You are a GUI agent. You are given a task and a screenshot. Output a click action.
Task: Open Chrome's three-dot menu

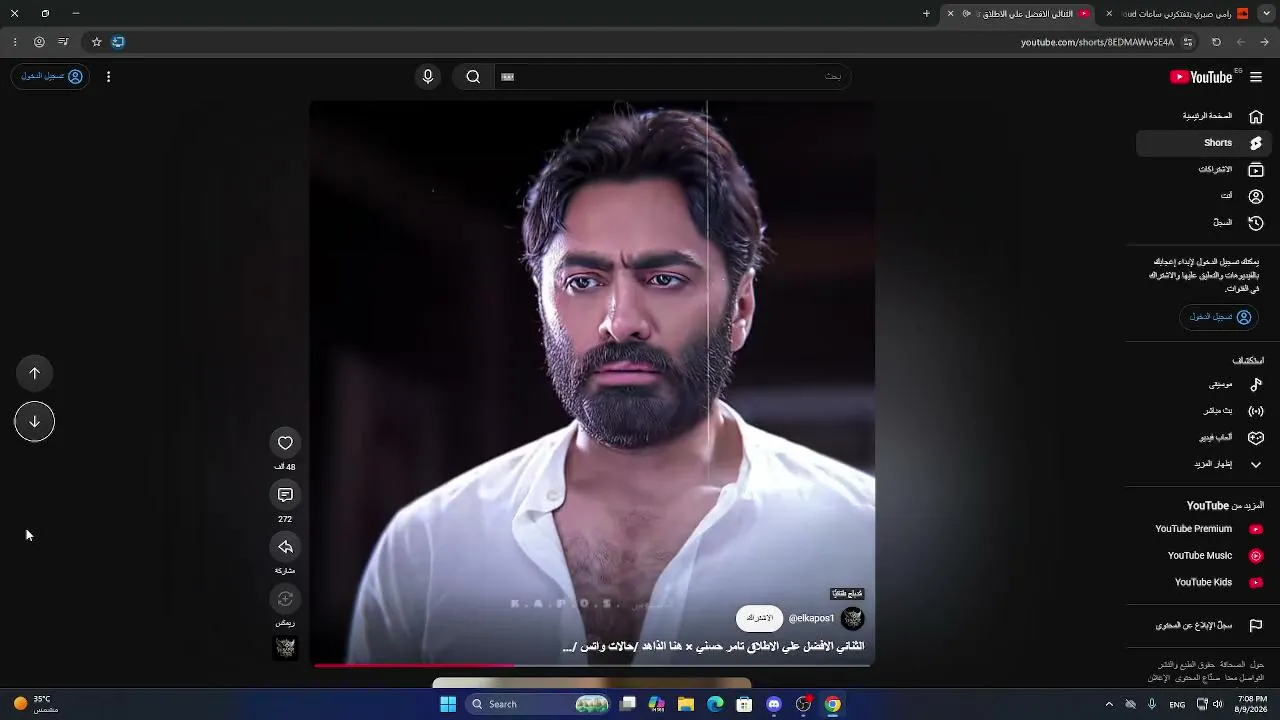point(14,42)
